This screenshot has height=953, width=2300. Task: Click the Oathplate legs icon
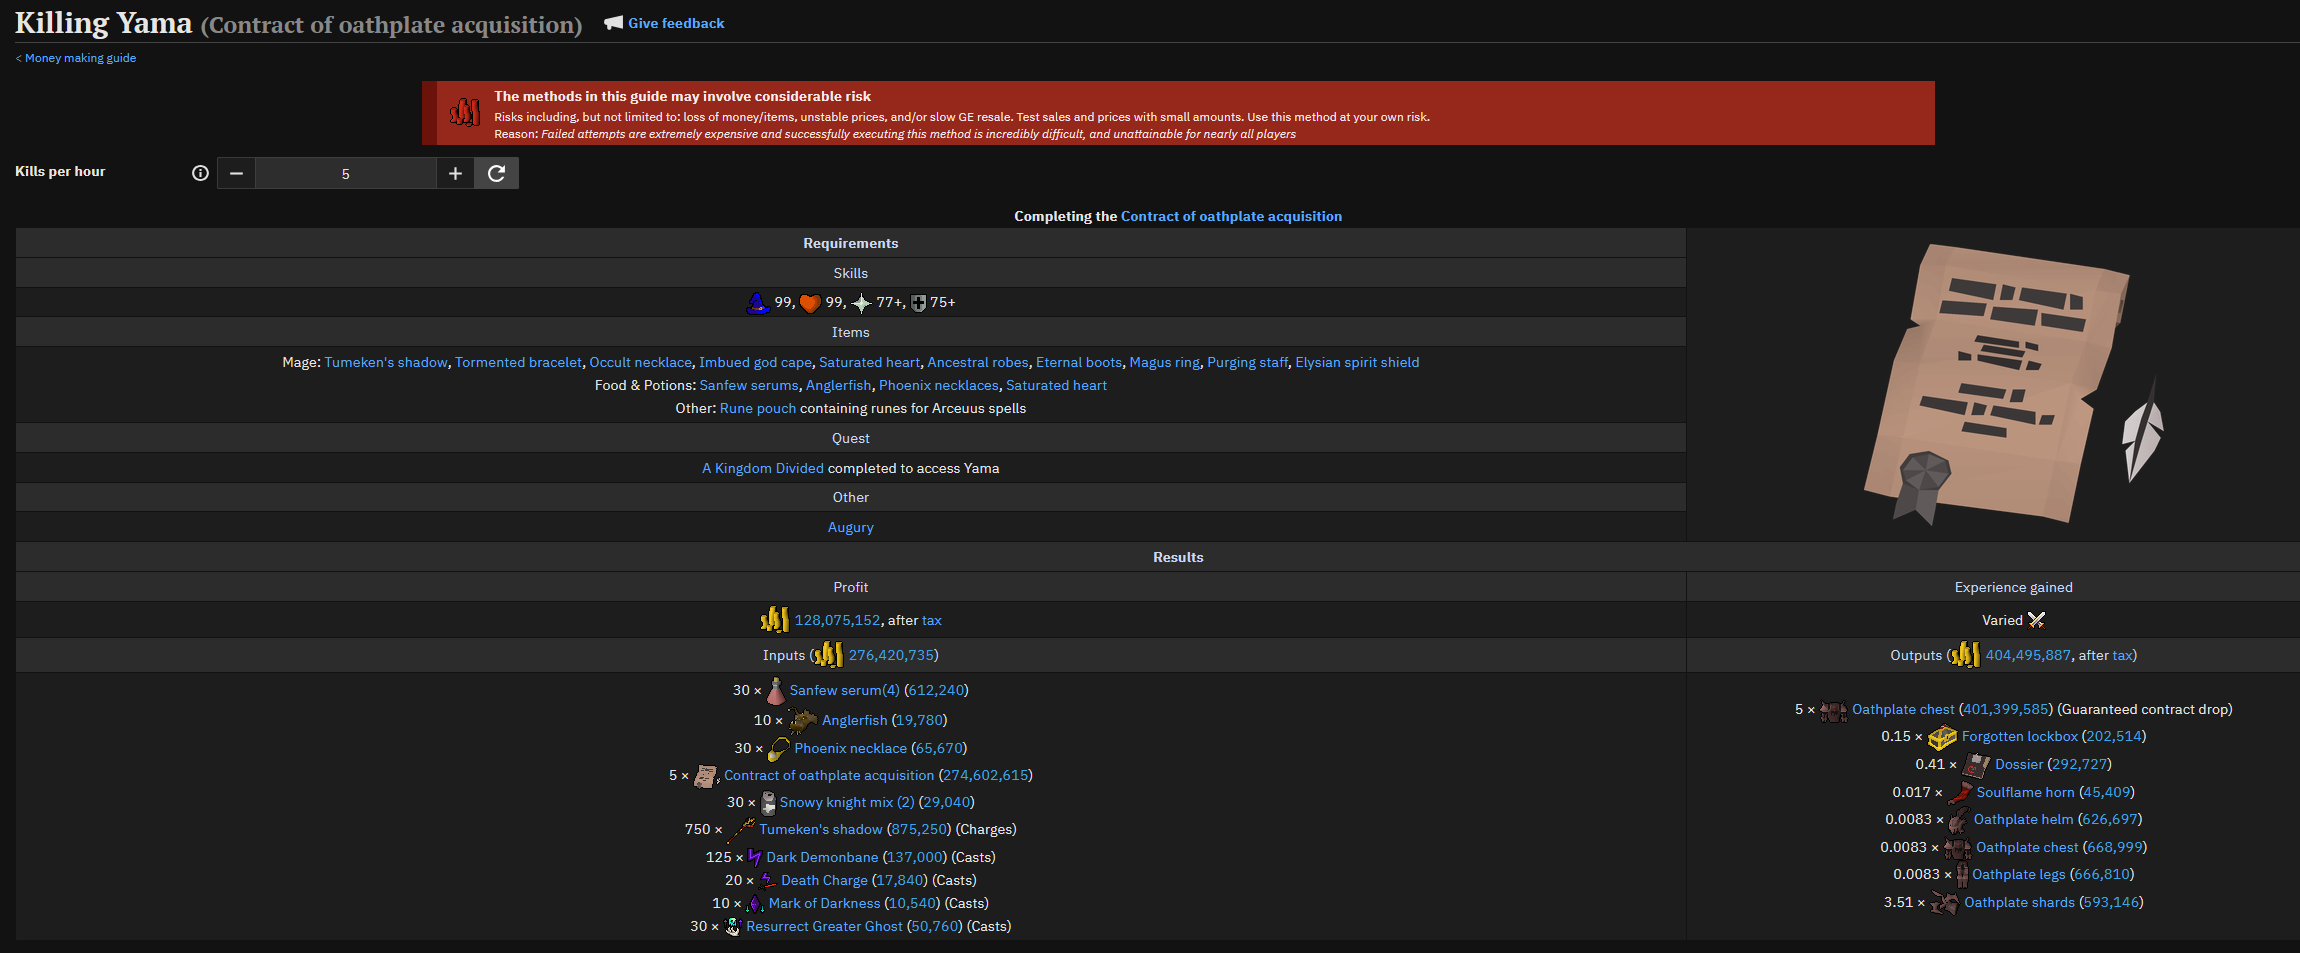pyautogui.click(x=1962, y=875)
